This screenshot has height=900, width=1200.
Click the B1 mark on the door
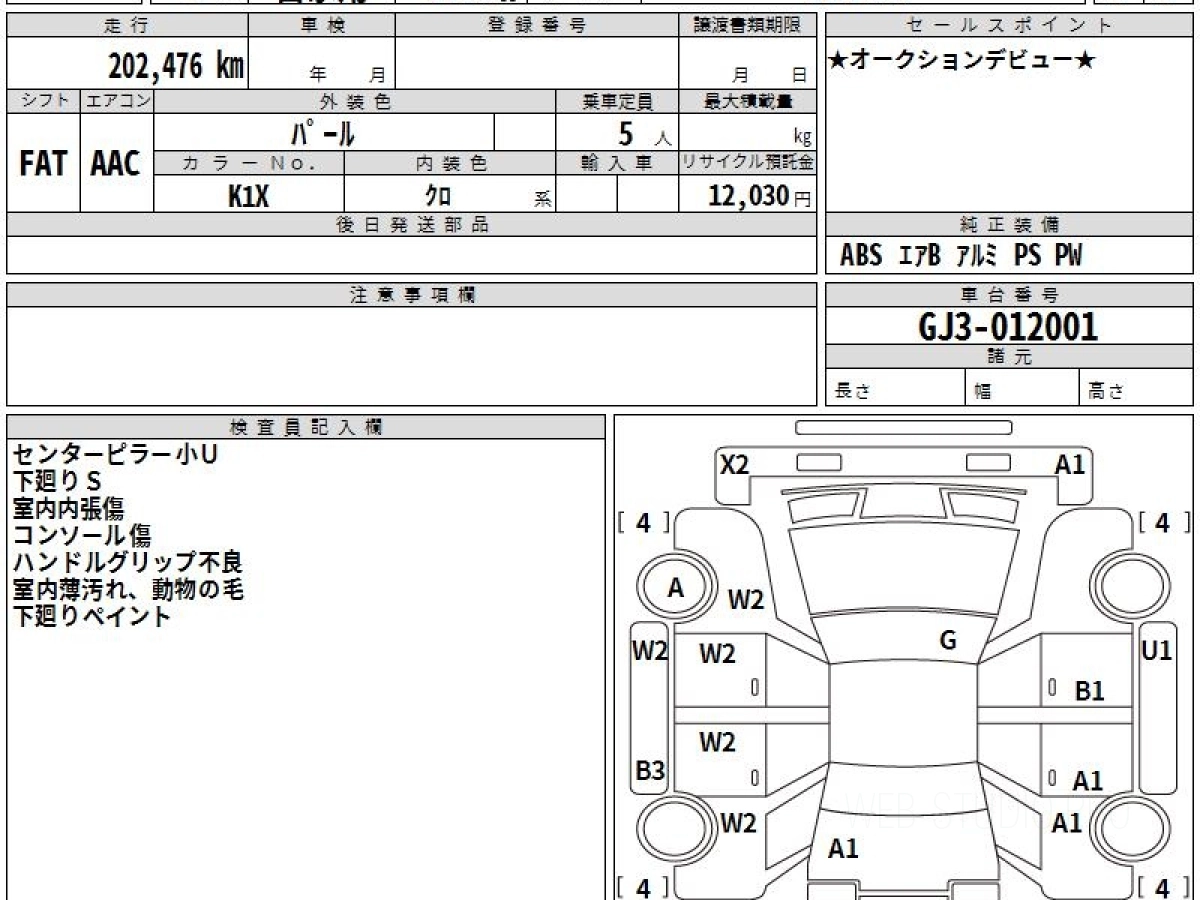coord(1089,690)
